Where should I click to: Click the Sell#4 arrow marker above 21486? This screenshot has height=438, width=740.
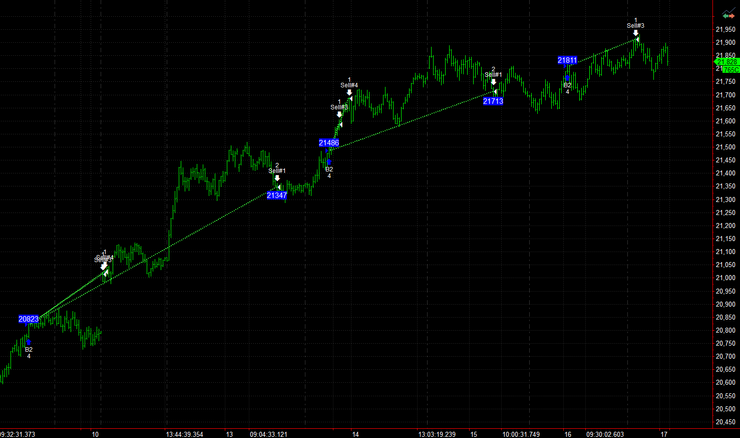(x=349, y=93)
